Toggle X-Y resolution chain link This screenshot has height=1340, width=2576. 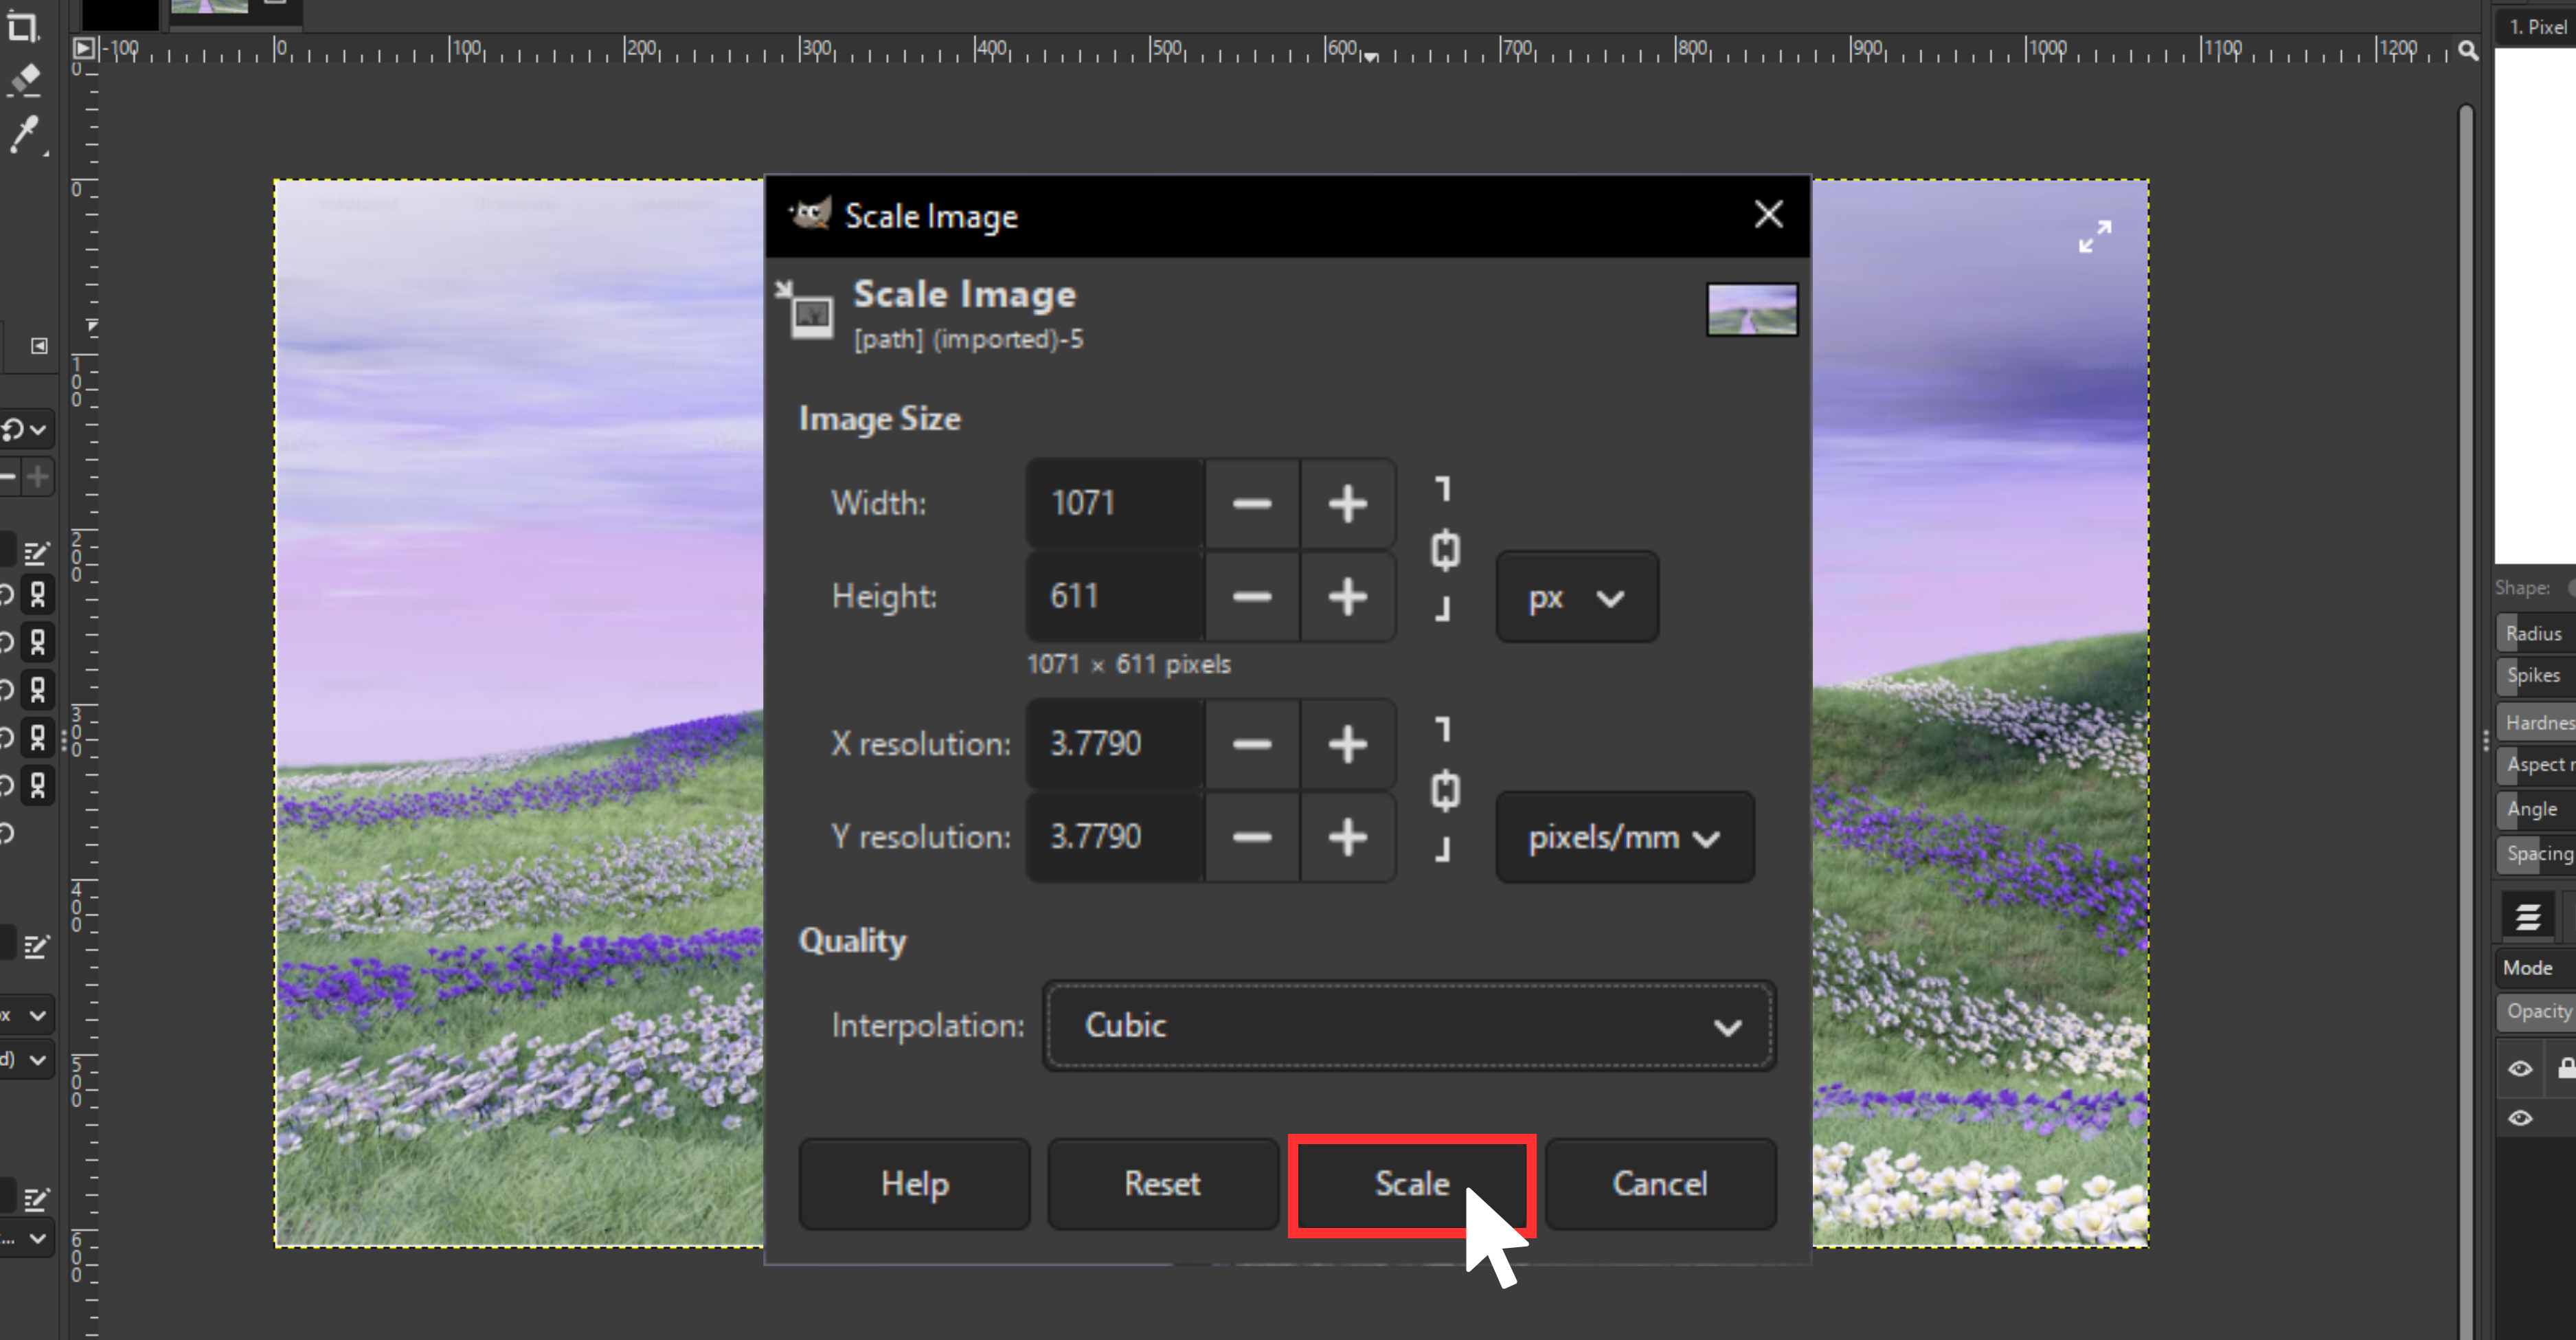(1444, 790)
